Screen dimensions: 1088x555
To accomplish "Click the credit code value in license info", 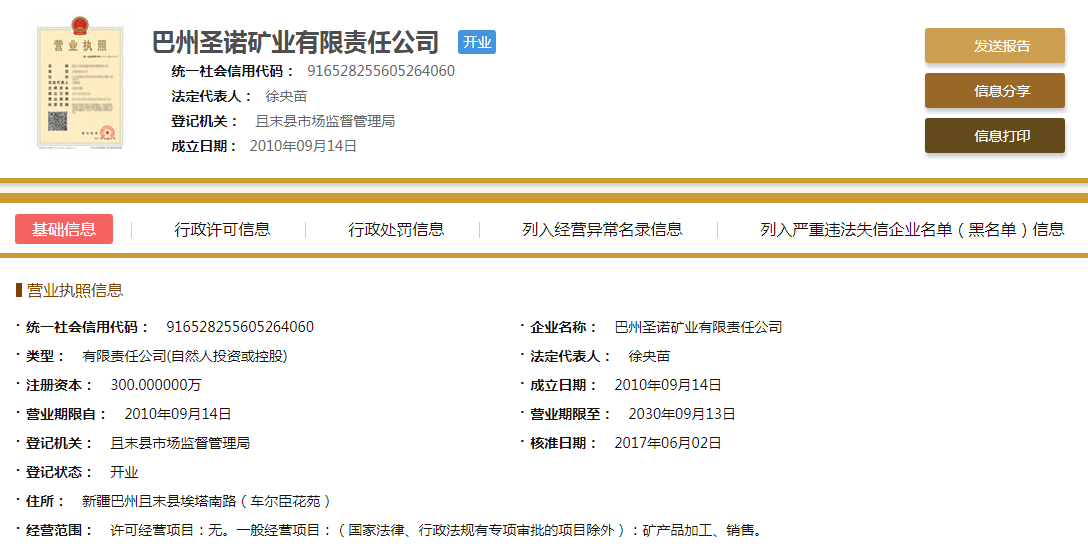I will click(x=239, y=327).
